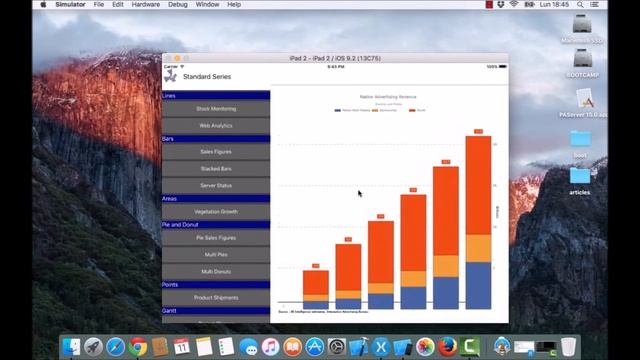Click Dropbox icon in menu bar
Viewport: 640px width, 360px height.
point(501,4)
